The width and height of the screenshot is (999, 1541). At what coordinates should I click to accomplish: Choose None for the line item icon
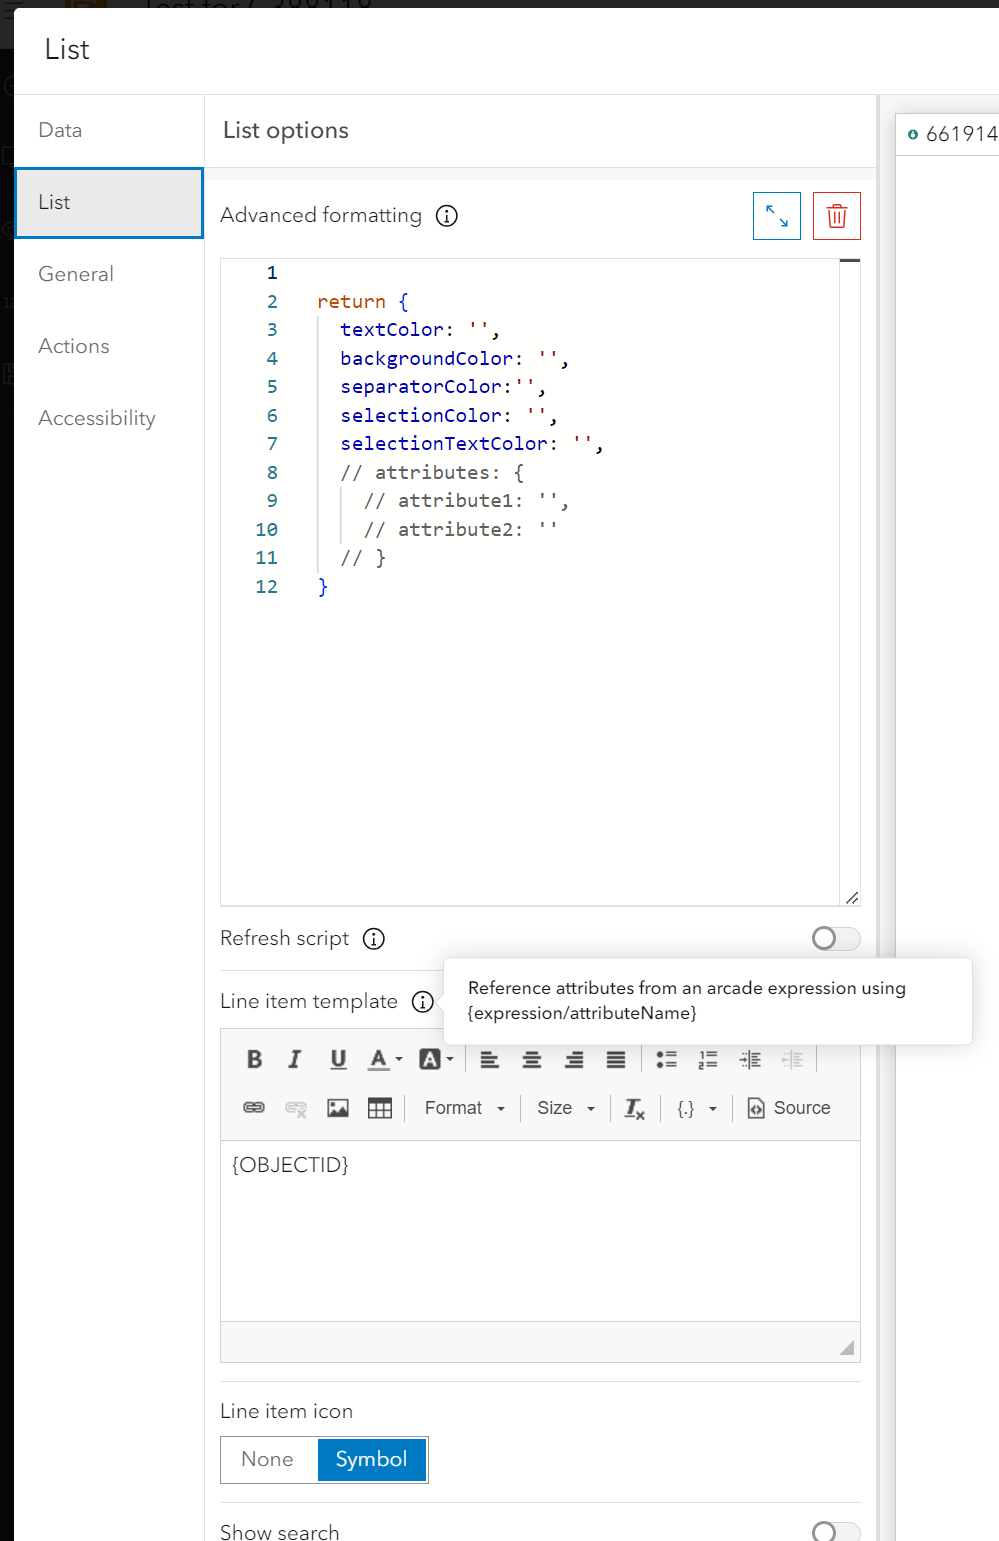[x=267, y=1459]
